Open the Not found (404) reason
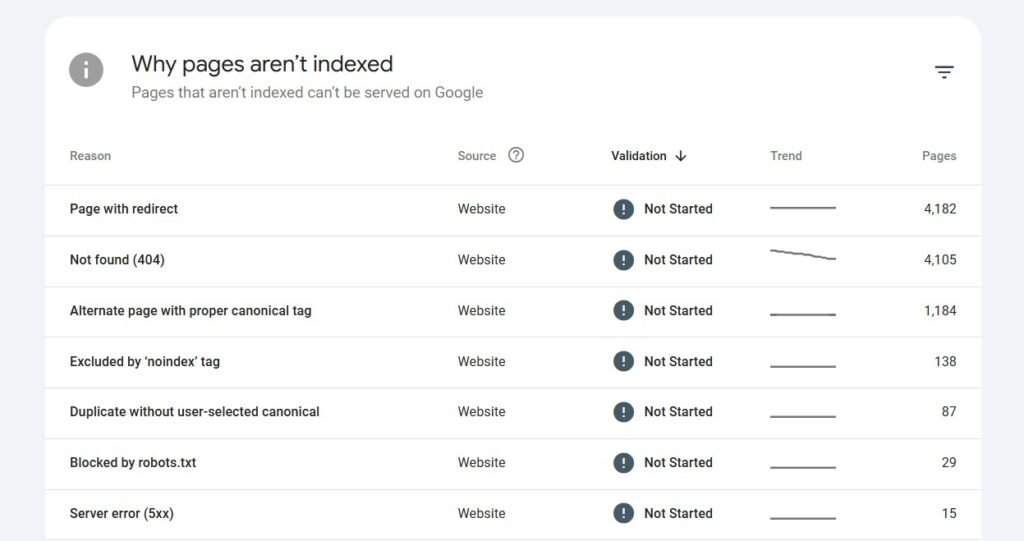Viewport: 1024px width, 541px height. pyautogui.click(x=117, y=260)
